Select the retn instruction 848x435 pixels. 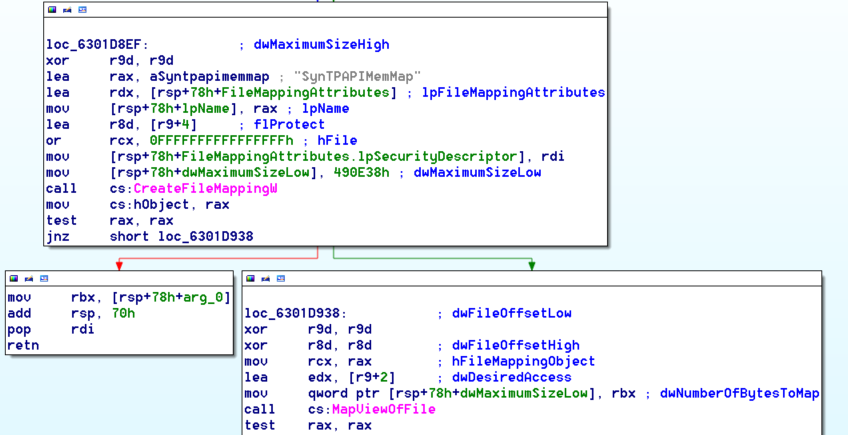(x=23, y=345)
